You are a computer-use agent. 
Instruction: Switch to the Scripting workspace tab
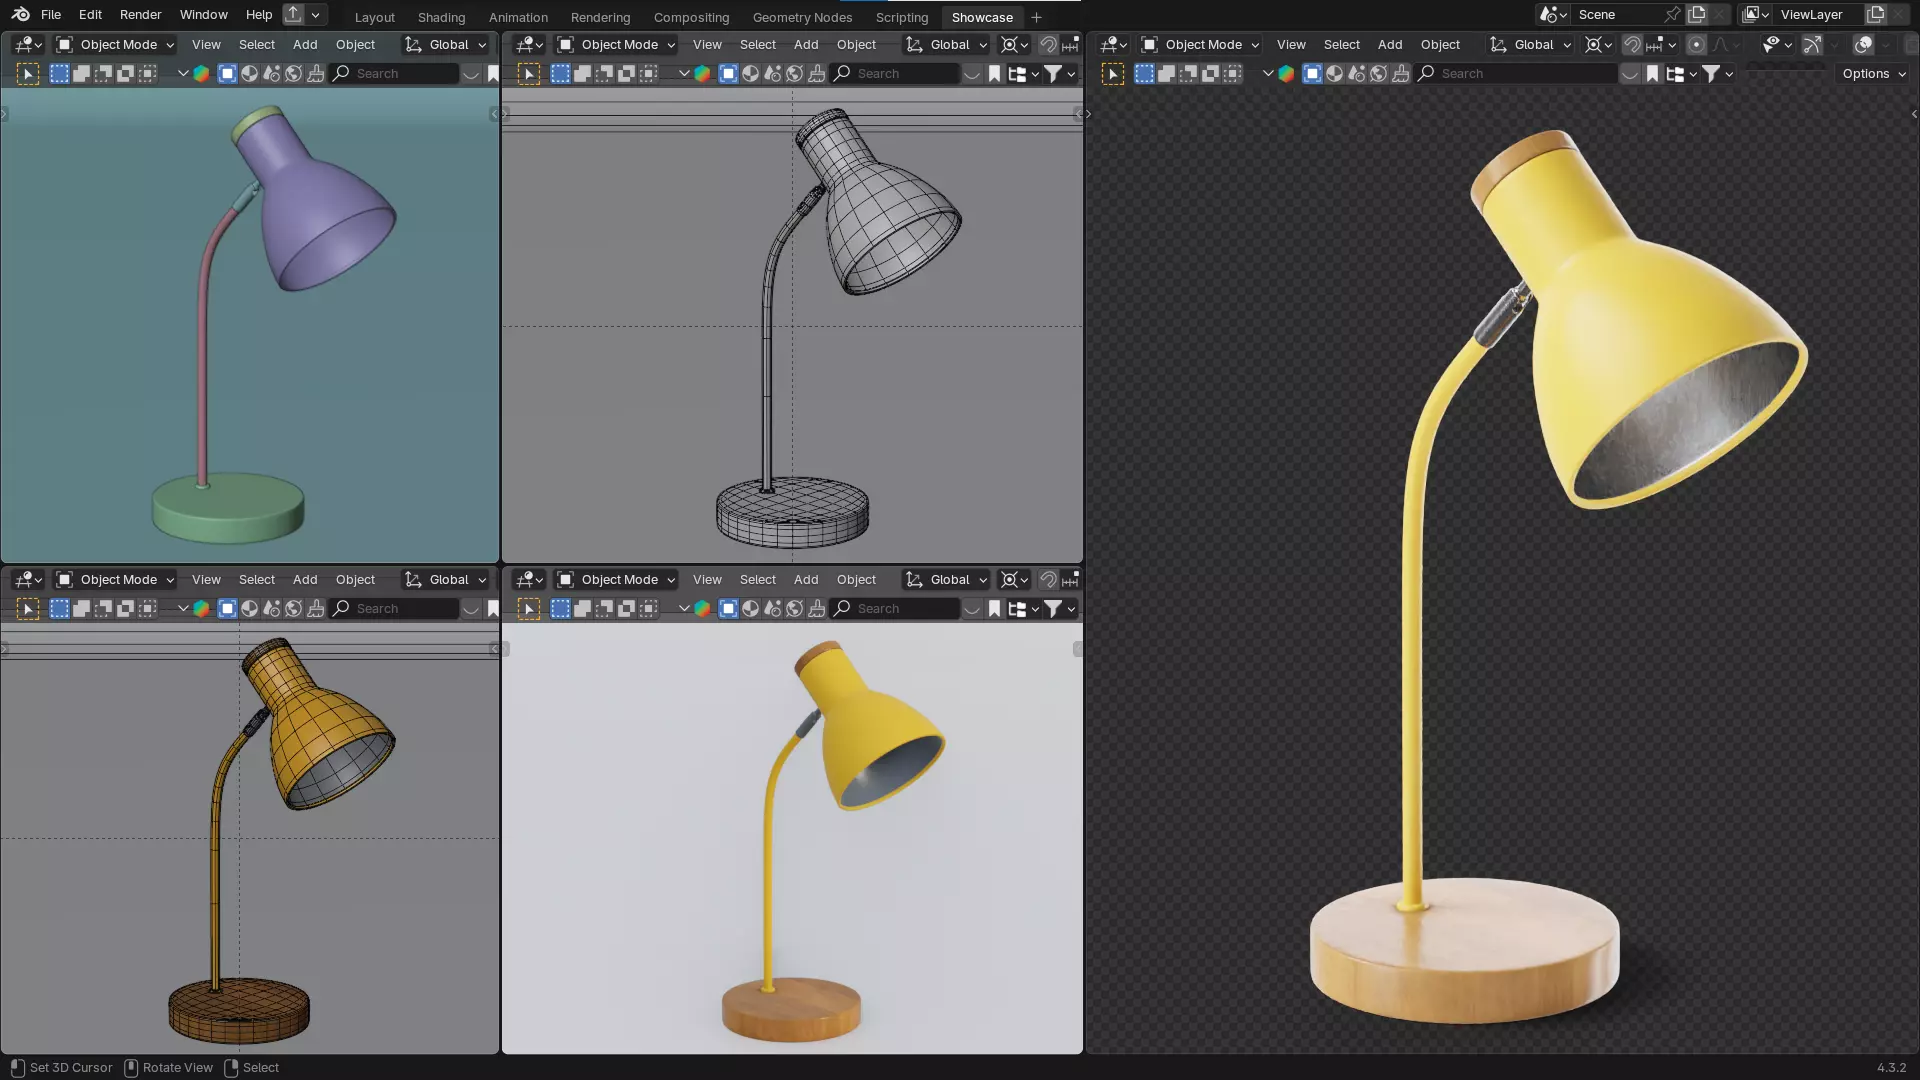(902, 17)
